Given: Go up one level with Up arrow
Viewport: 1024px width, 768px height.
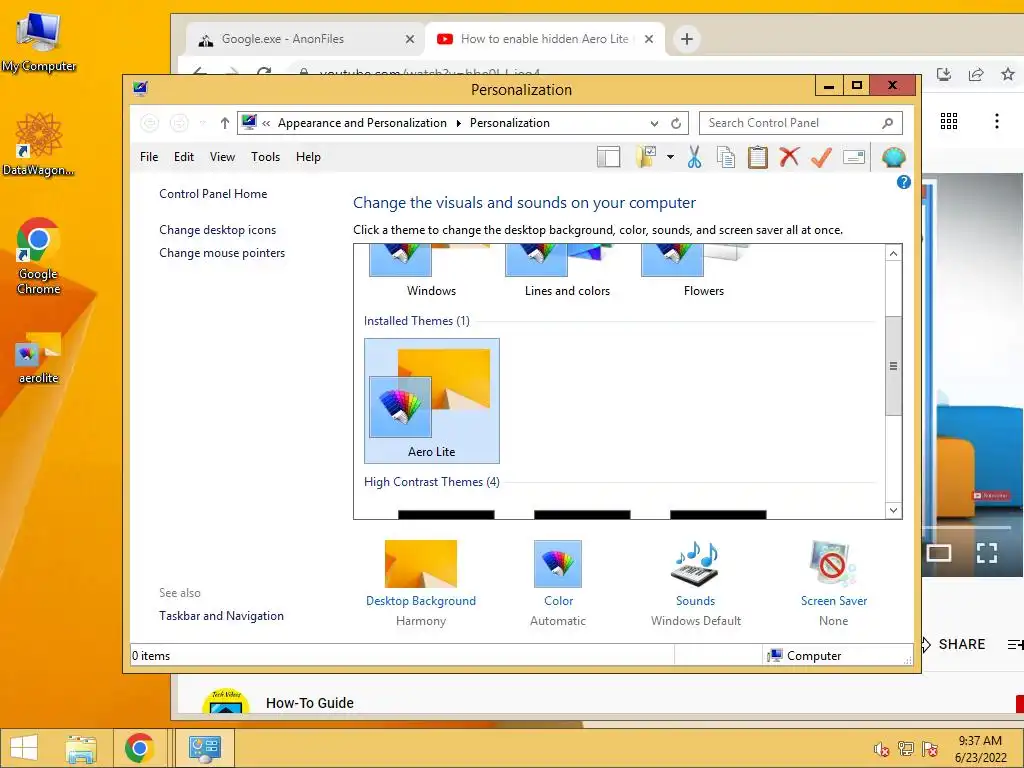Looking at the screenshot, I should 225,123.
